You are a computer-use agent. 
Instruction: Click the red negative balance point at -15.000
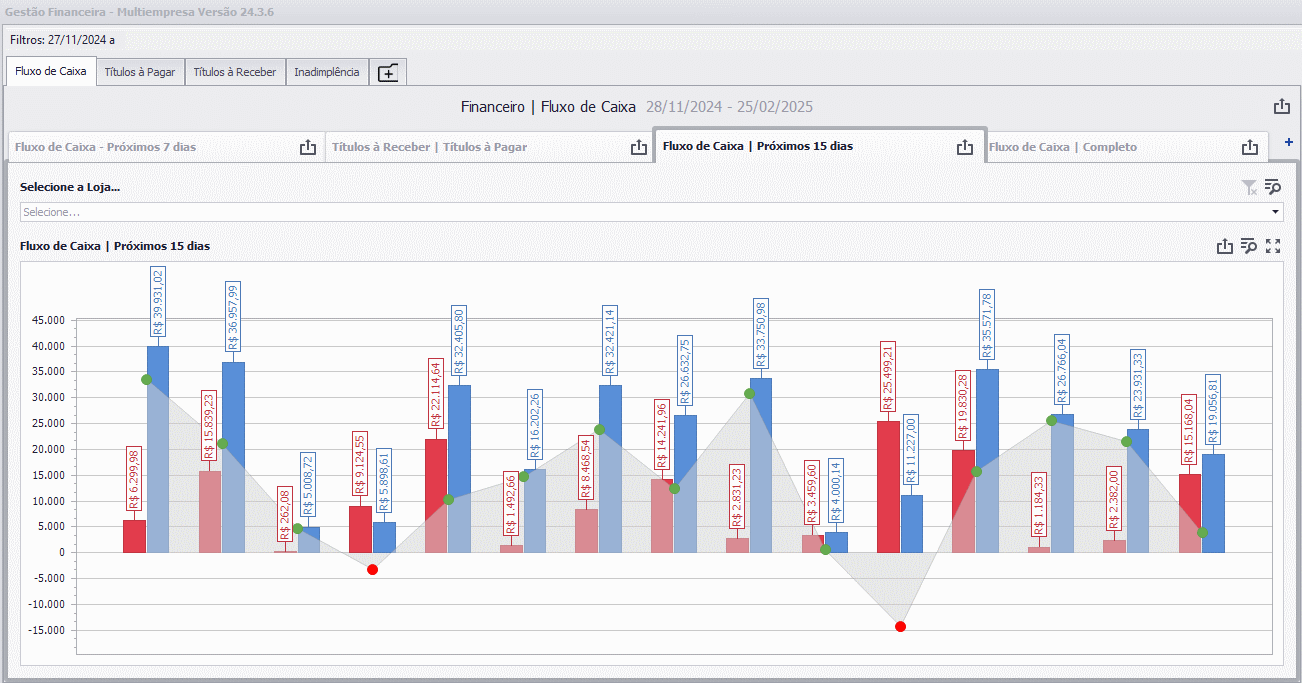(x=900, y=626)
